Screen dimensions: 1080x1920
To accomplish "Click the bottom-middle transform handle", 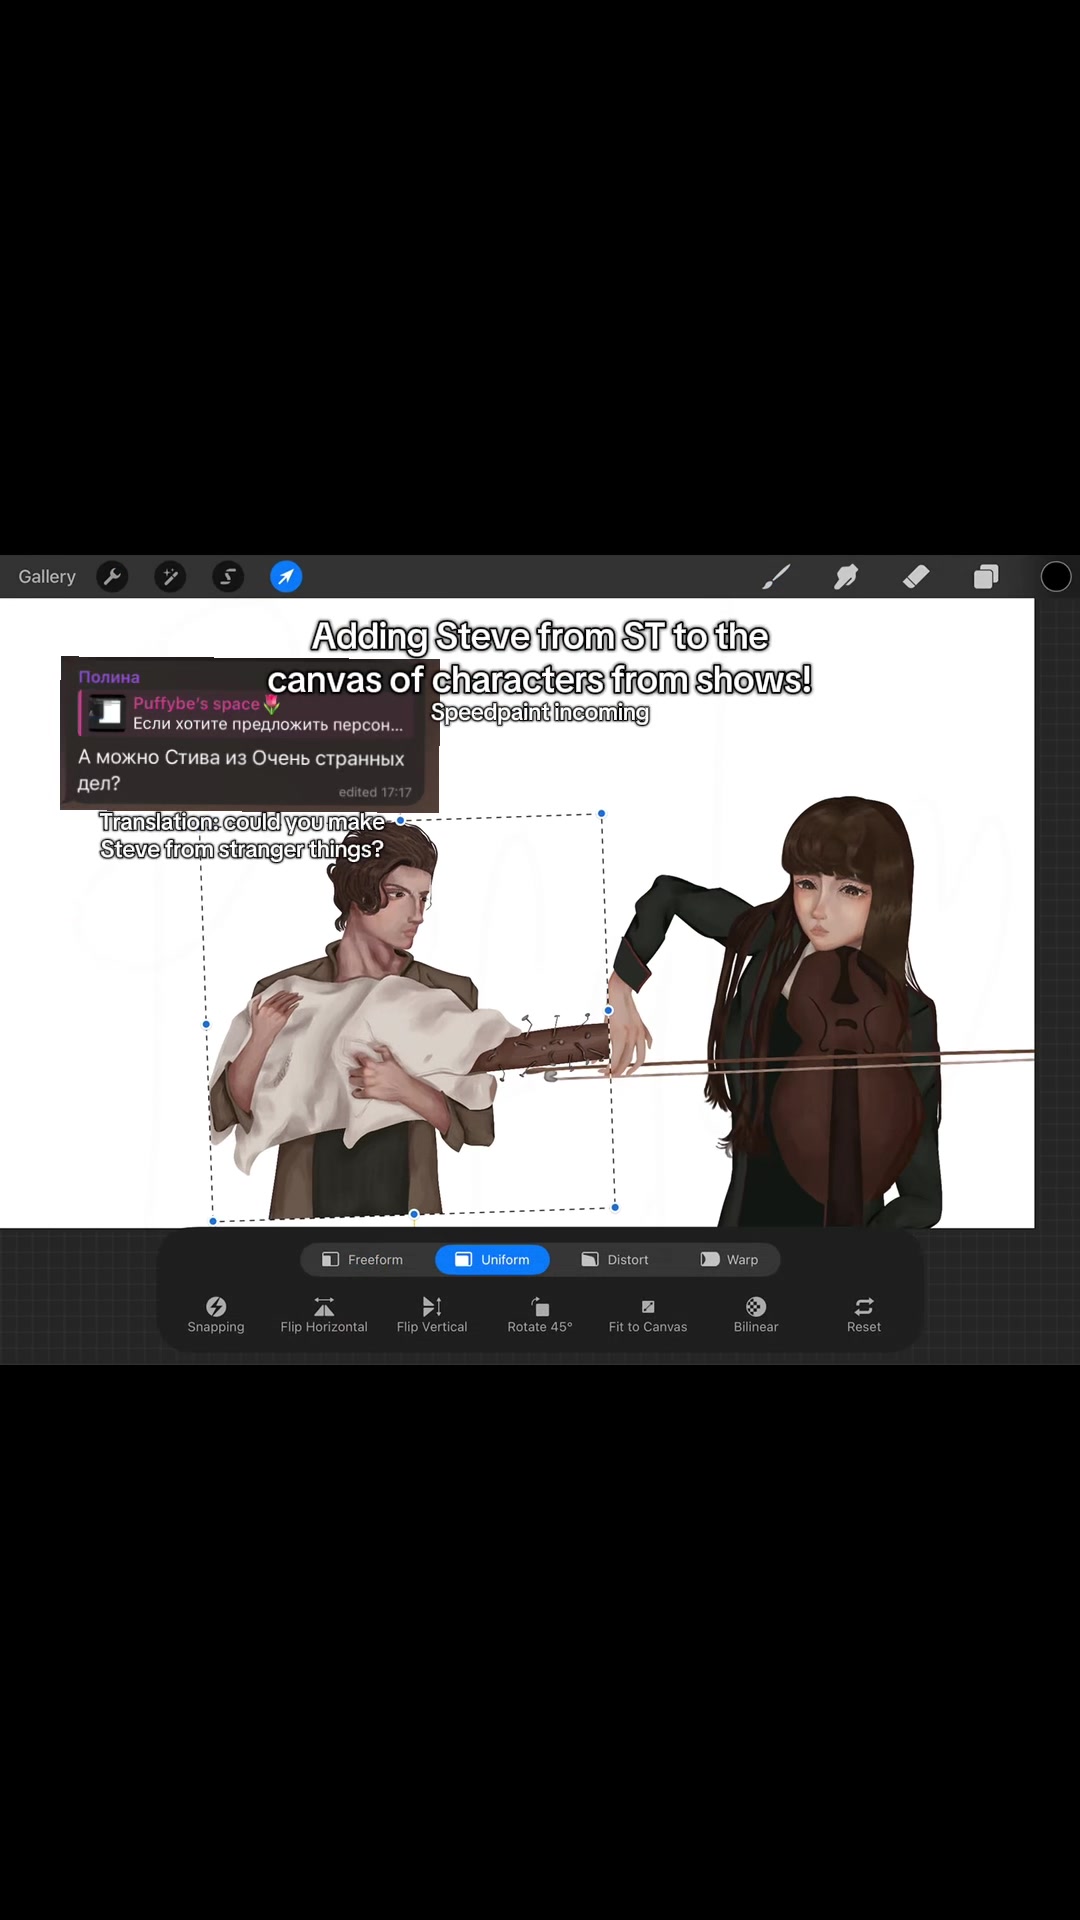I will click(x=414, y=1214).
